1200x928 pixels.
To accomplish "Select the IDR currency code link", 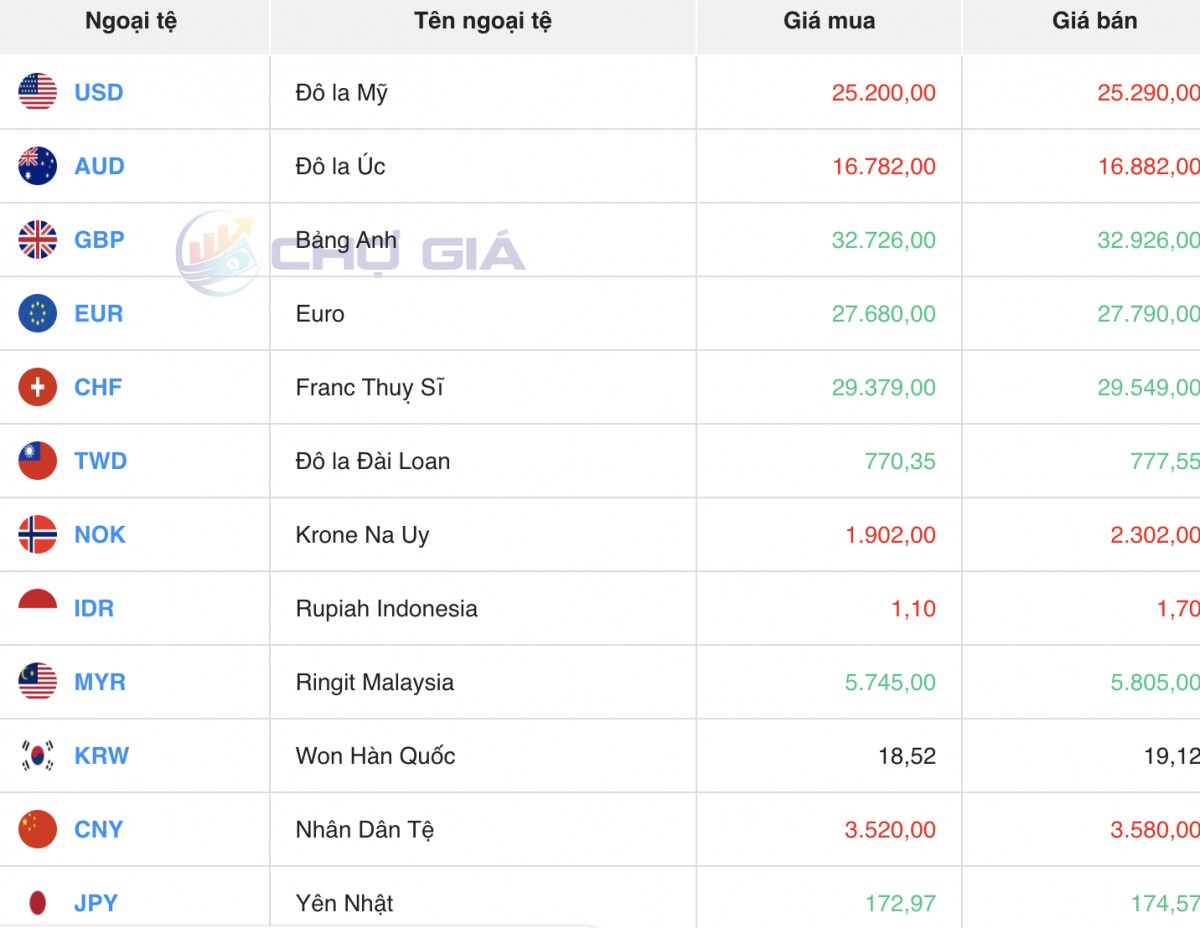I will coord(94,609).
